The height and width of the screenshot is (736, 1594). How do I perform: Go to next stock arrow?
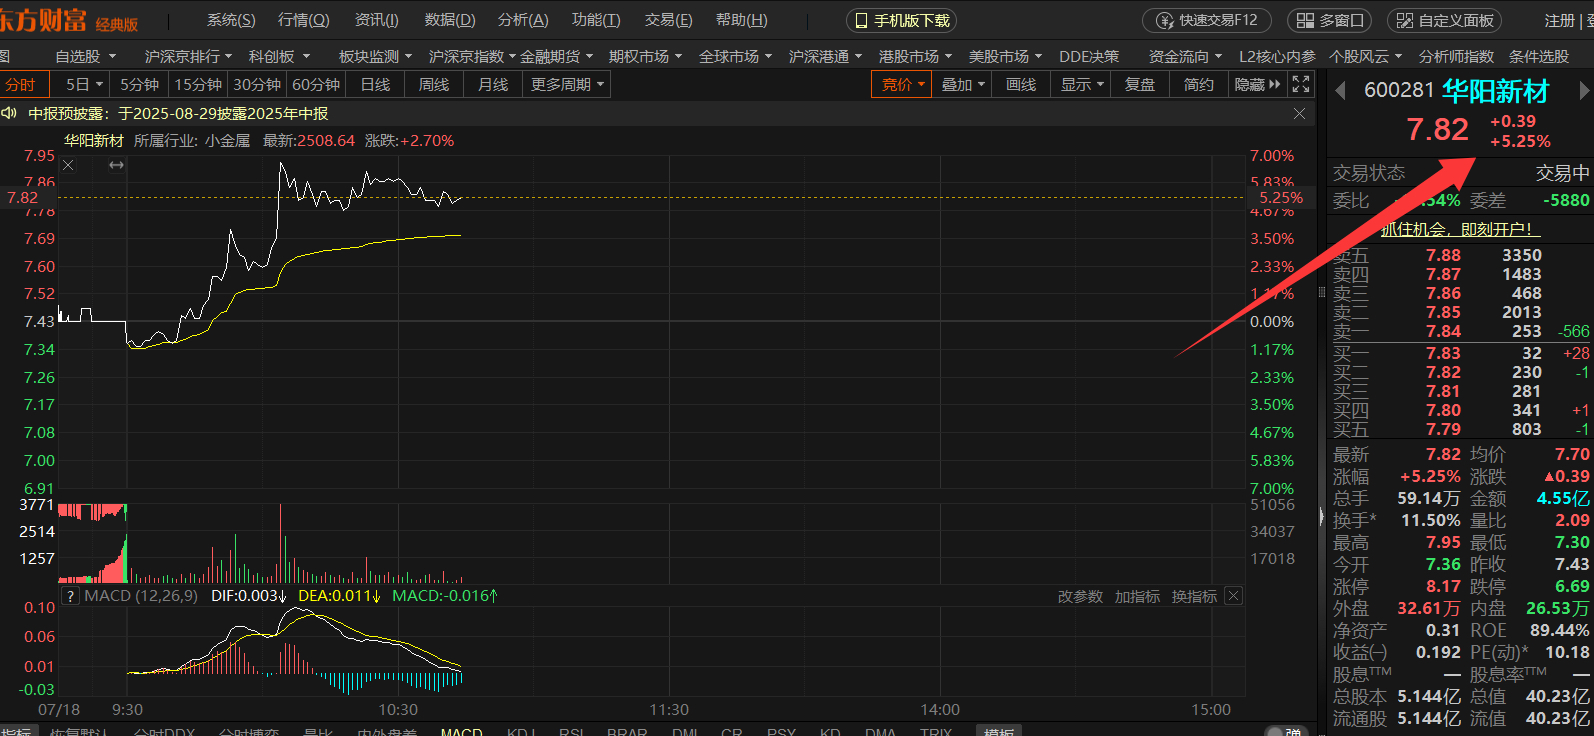1584,91
